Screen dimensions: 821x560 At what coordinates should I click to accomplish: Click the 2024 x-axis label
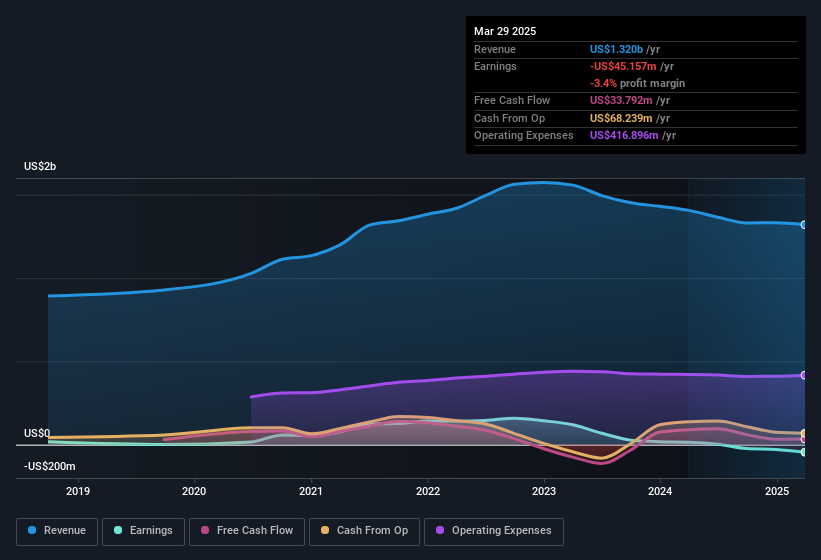pyautogui.click(x=660, y=491)
